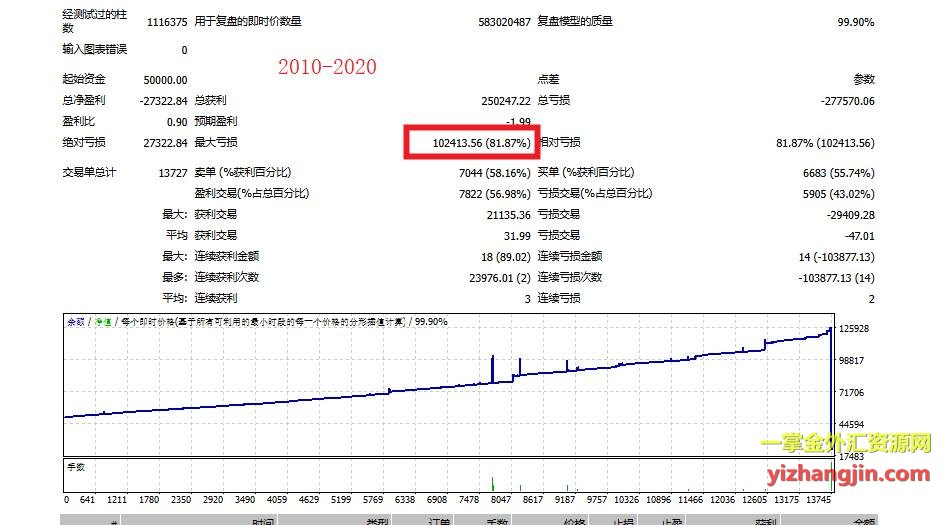The height and width of the screenshot is (525, 947).
Task: Click the 8047 tick on horizontal axis
Action: coord(500,498)
